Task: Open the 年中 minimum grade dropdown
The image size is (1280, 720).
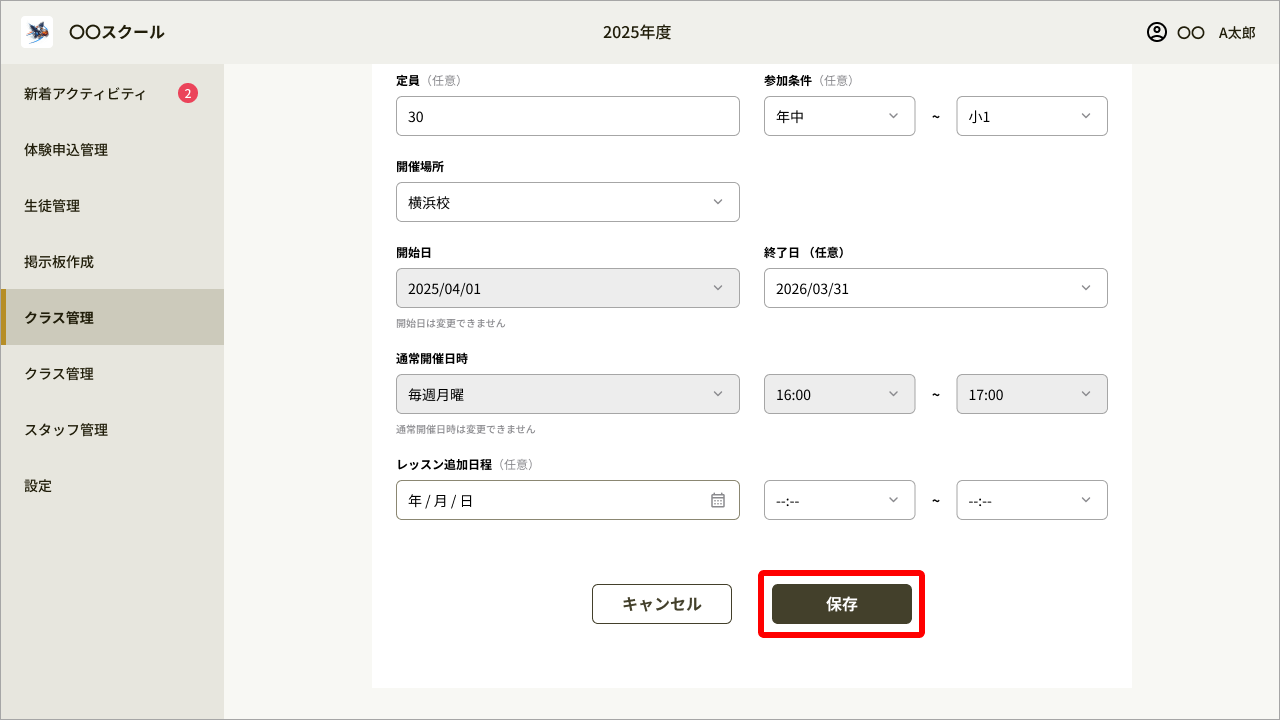Action: (x=839, y=116)
